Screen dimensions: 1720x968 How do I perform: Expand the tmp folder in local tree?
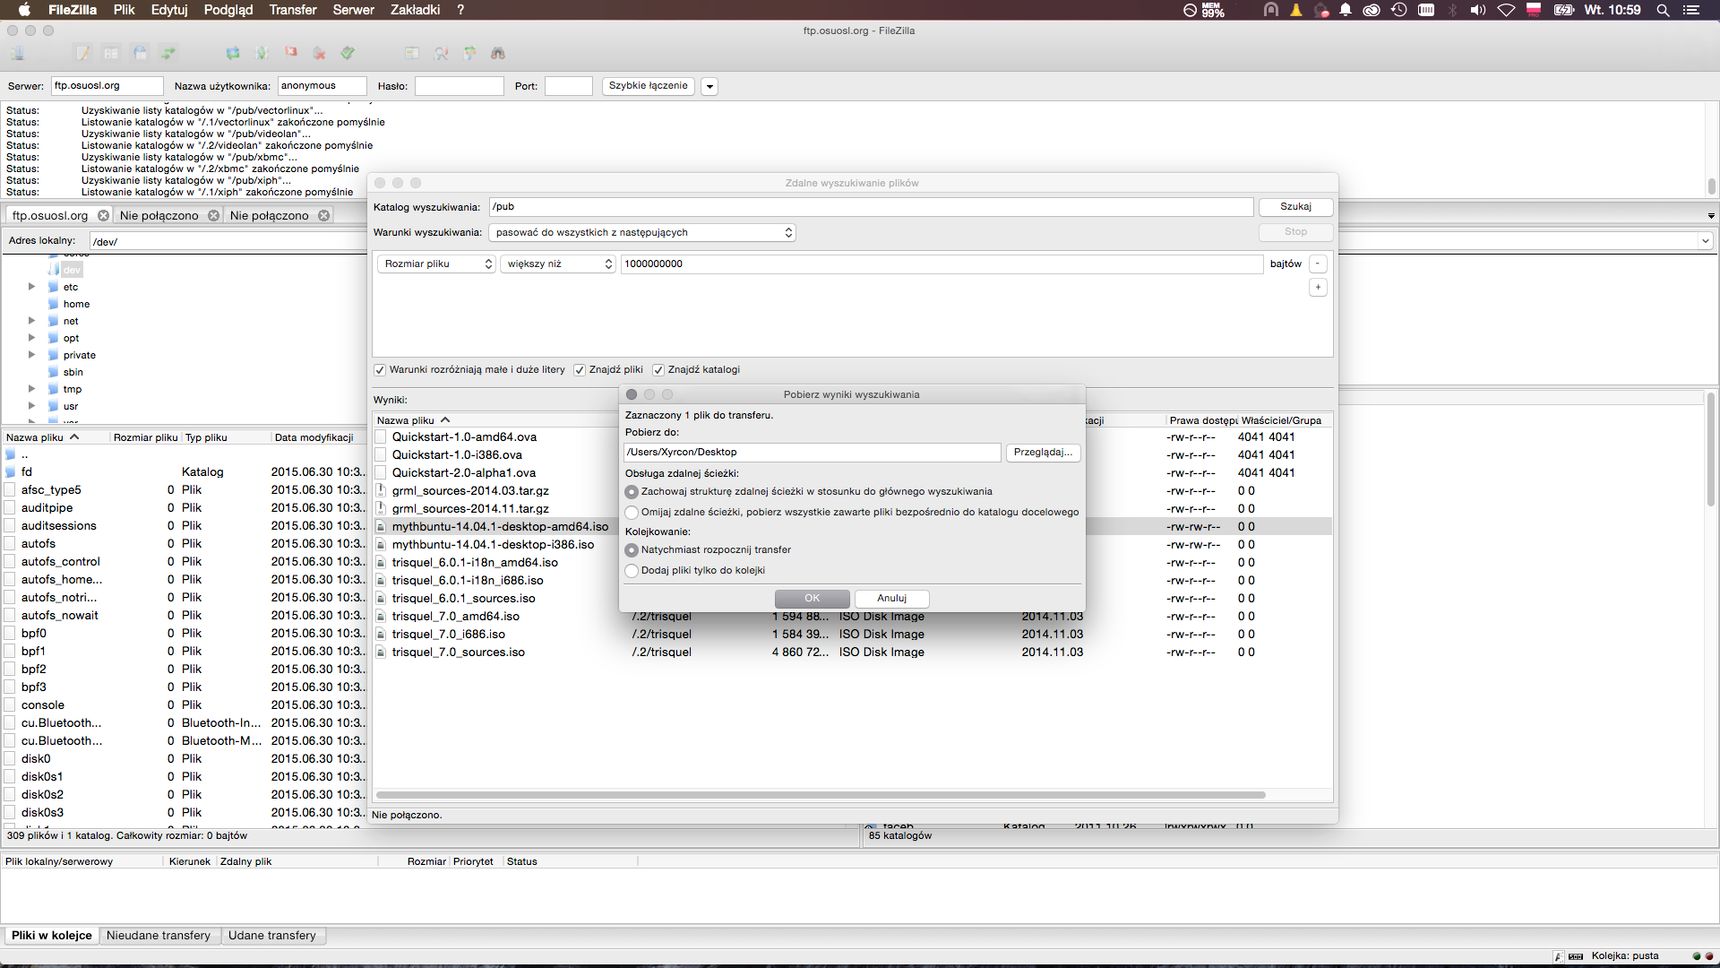(x=31, y=389)
